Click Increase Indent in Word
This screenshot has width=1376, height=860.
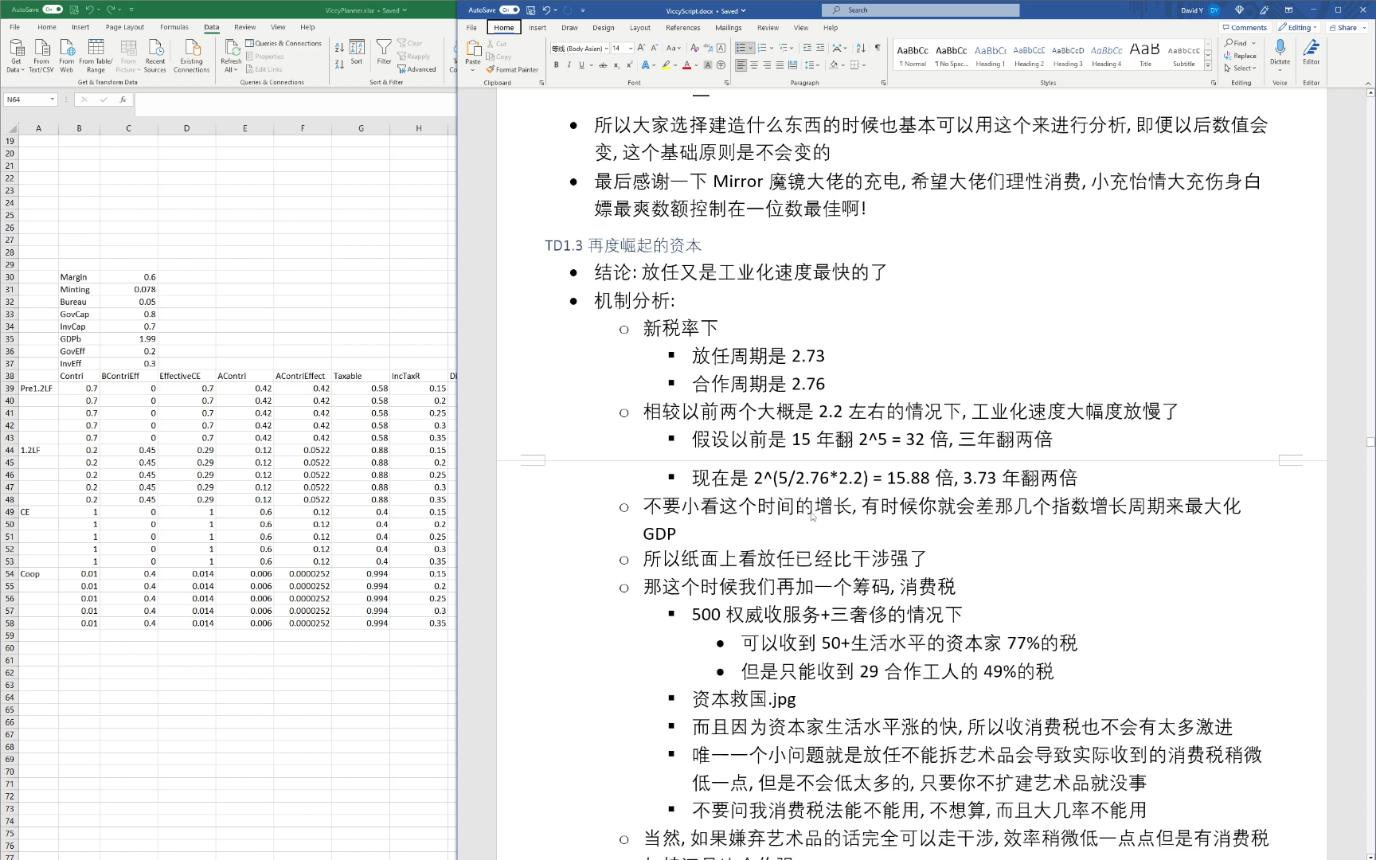click(x=822, y=48)
